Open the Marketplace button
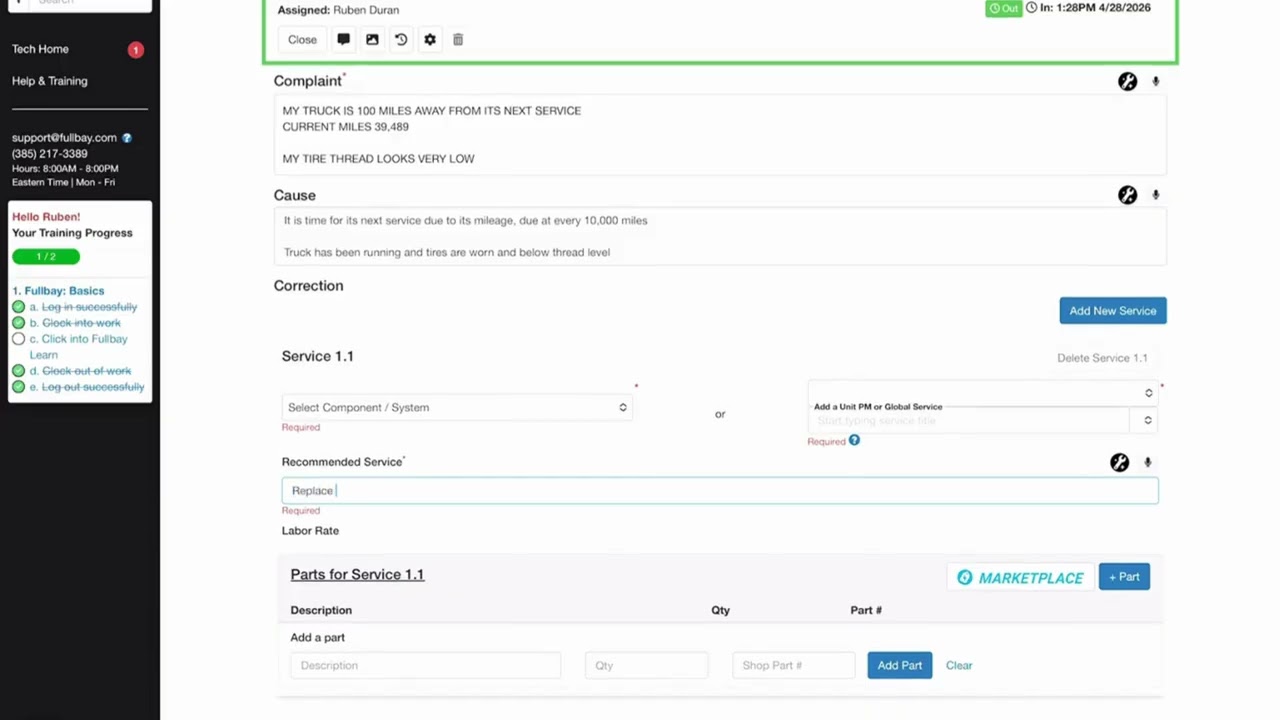1280x720 pixels. point(1020,577)
